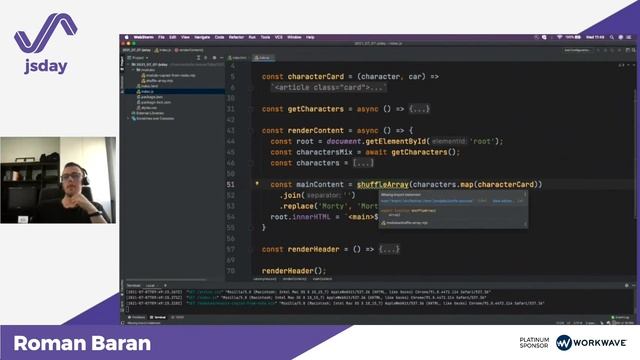Open the VCS menu
The height and width of the screenshot is (360, 640).
tap(279, 37)
